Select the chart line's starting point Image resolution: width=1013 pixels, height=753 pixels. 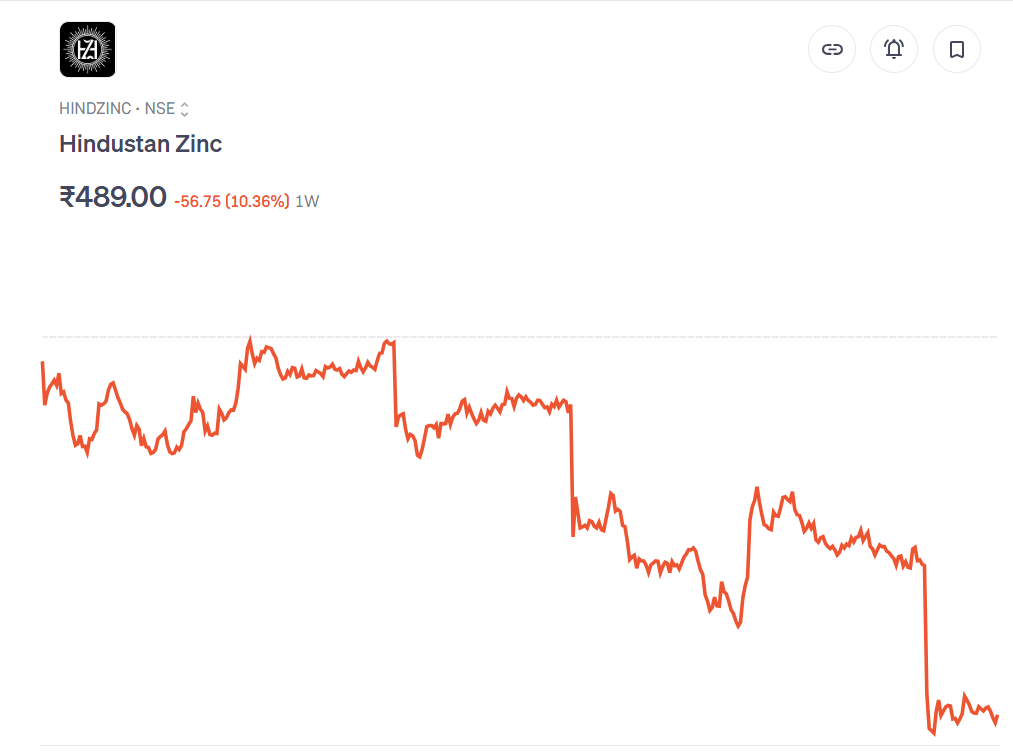(42, 363)
